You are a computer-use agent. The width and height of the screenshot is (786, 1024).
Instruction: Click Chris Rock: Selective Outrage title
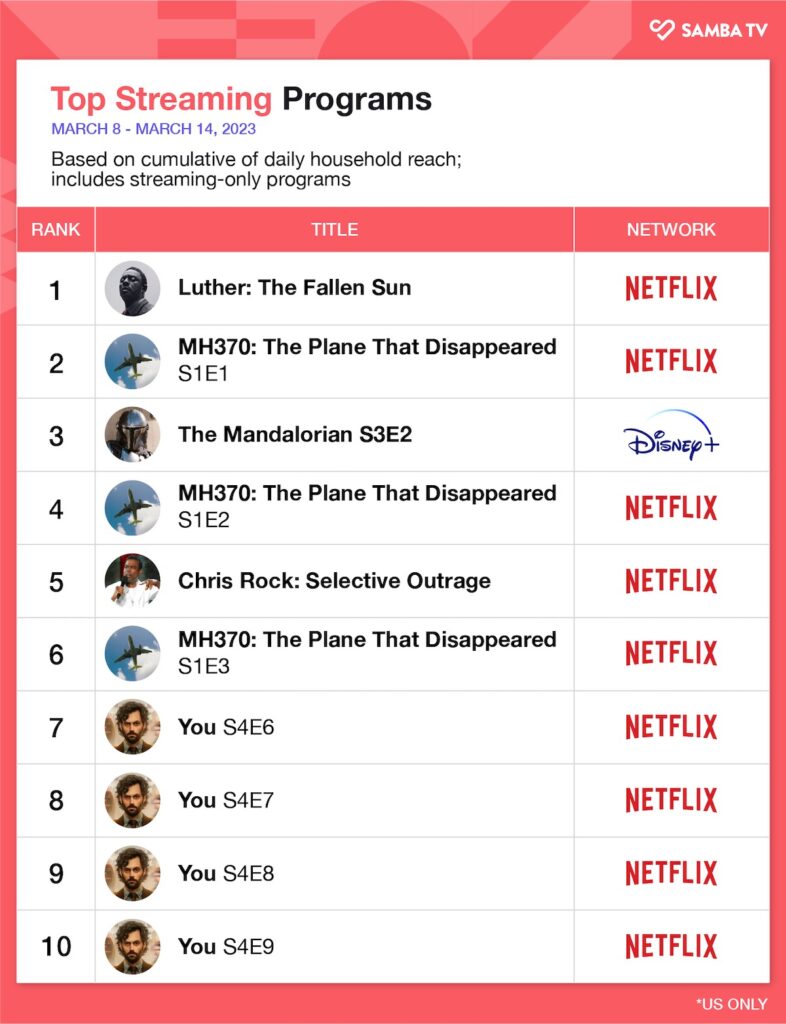coord(334,581)
